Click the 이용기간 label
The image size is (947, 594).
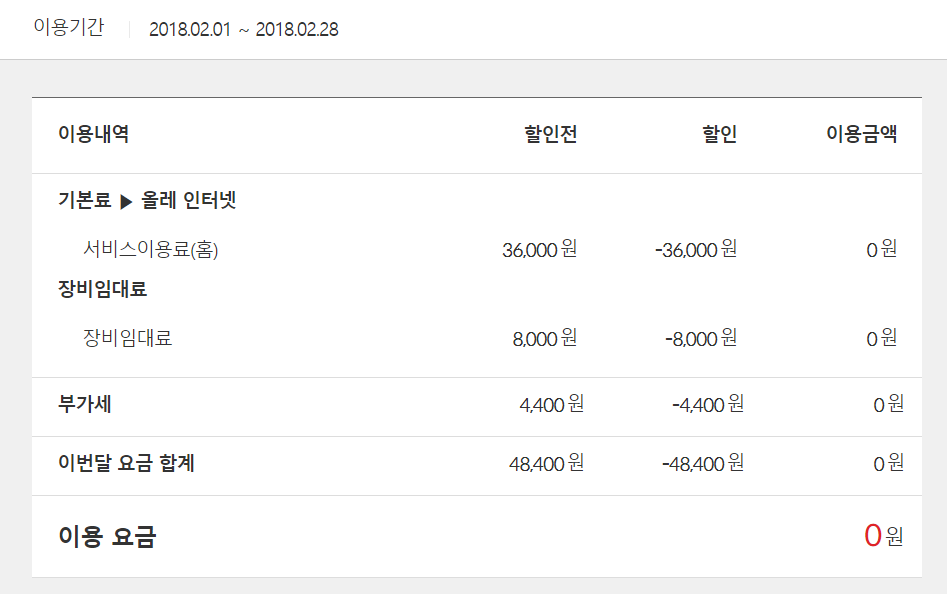click(68, 28)
